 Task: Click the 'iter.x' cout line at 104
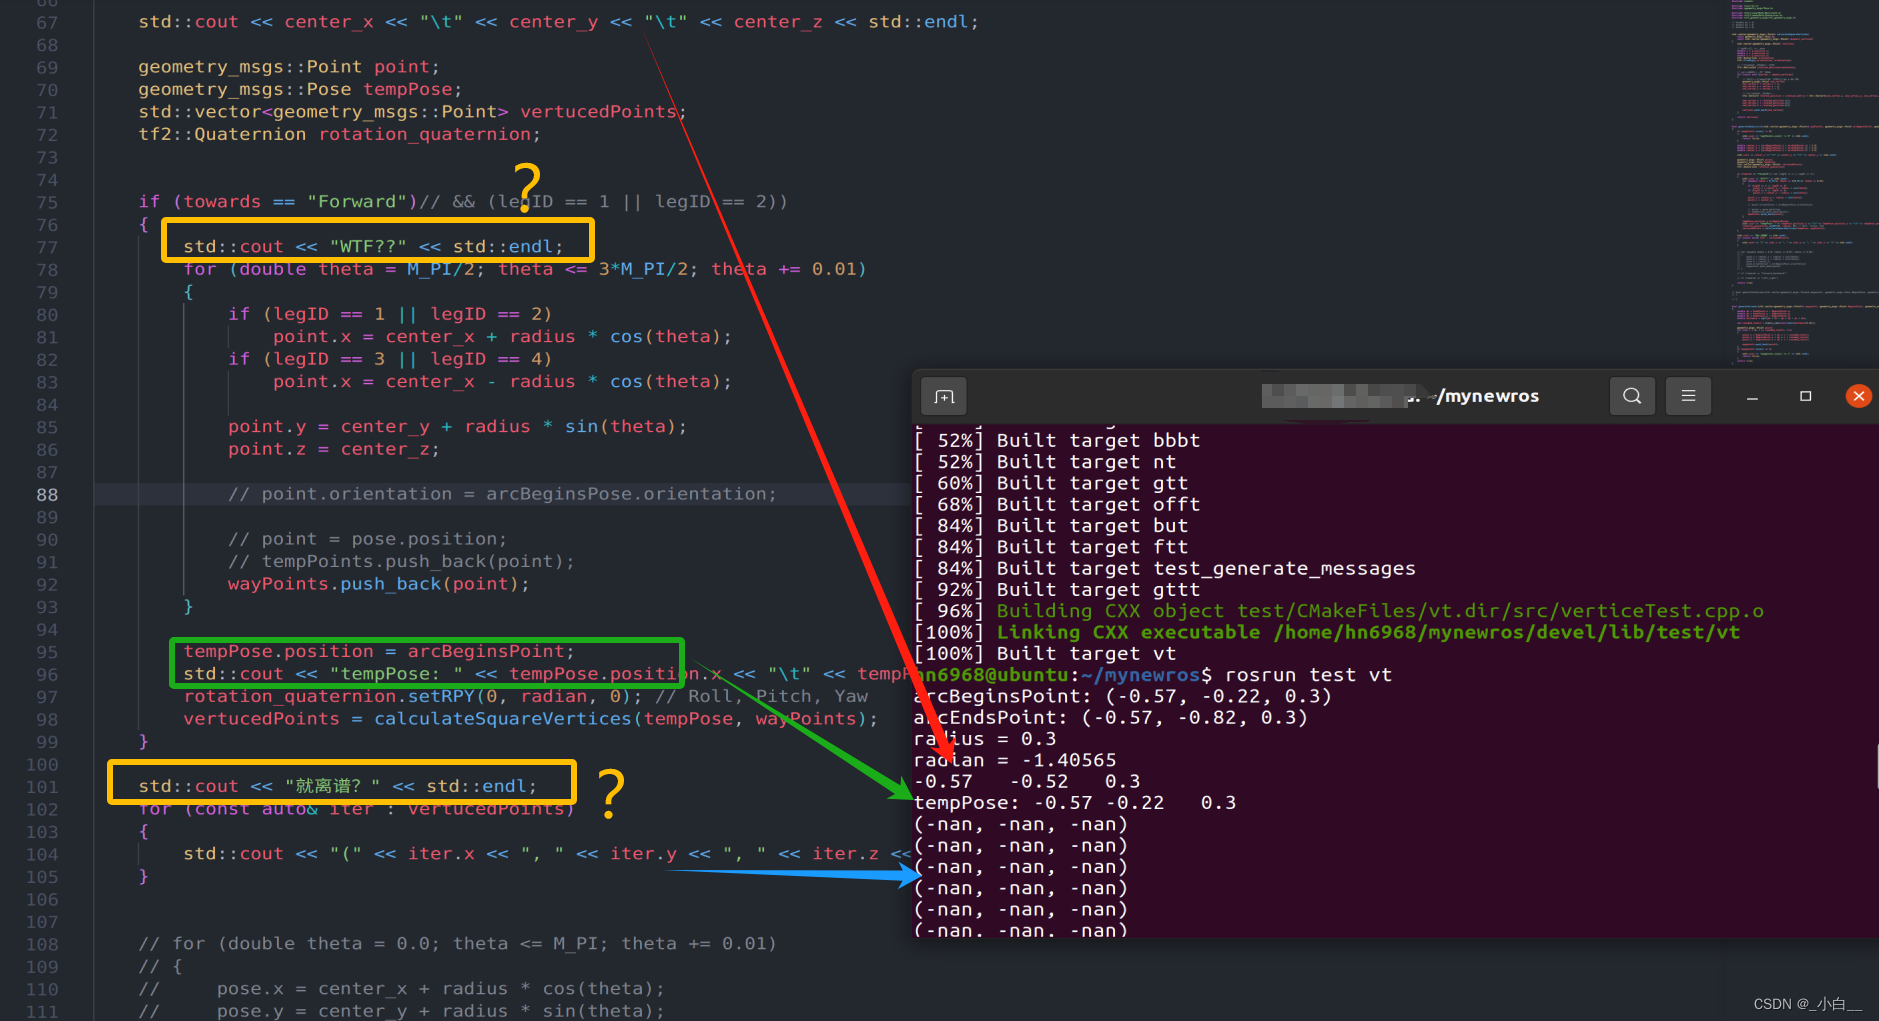(547, 854)
